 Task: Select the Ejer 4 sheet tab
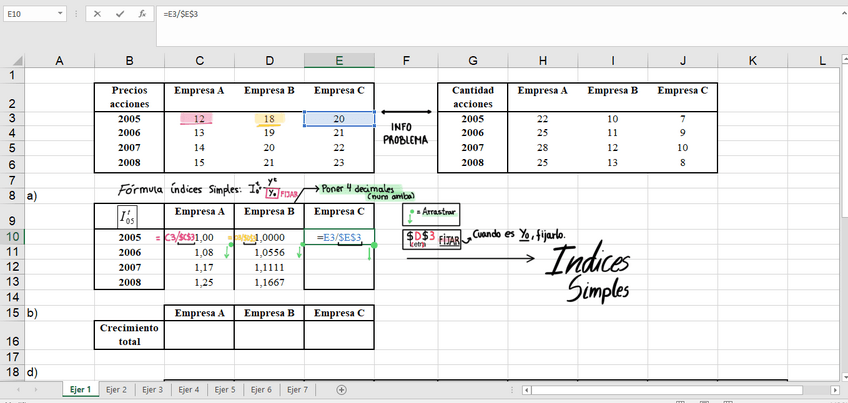(189, 389)
